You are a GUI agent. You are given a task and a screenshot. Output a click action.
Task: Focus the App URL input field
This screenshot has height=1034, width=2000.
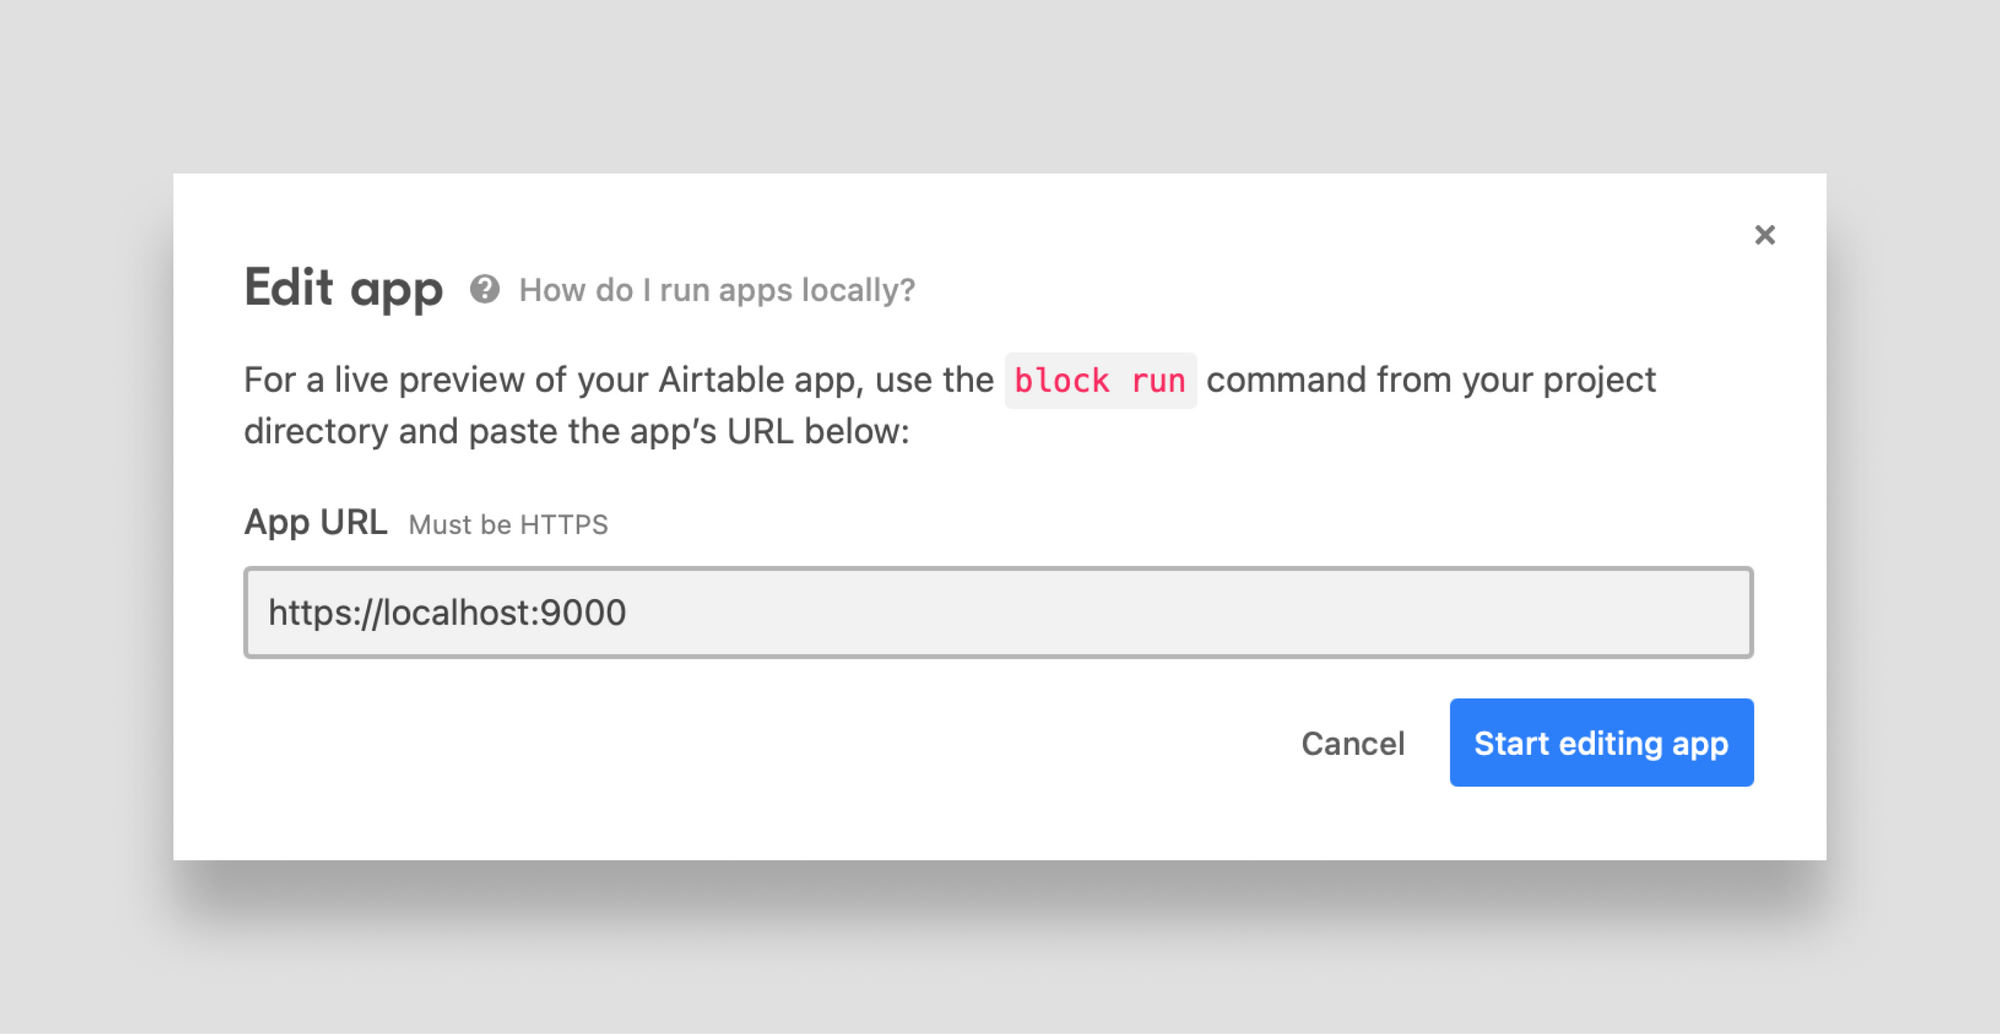pos(998,612)
